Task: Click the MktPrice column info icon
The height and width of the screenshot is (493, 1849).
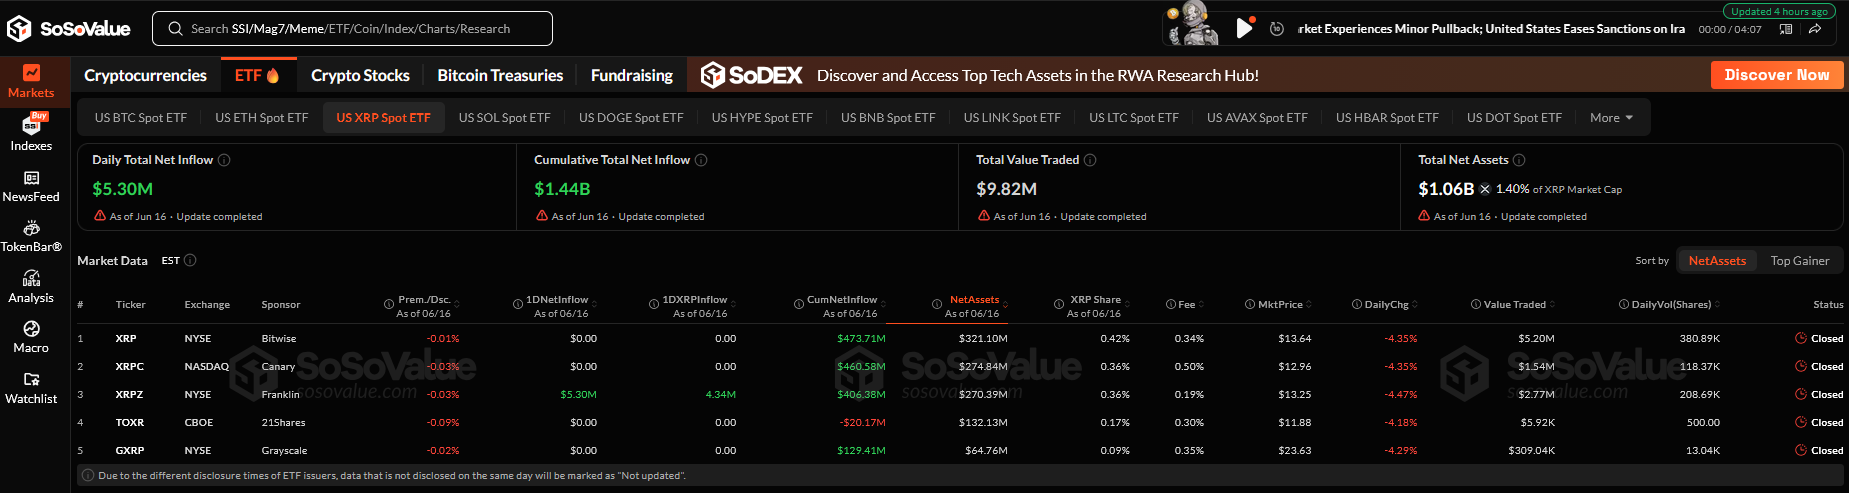Action: [1250, 304]
